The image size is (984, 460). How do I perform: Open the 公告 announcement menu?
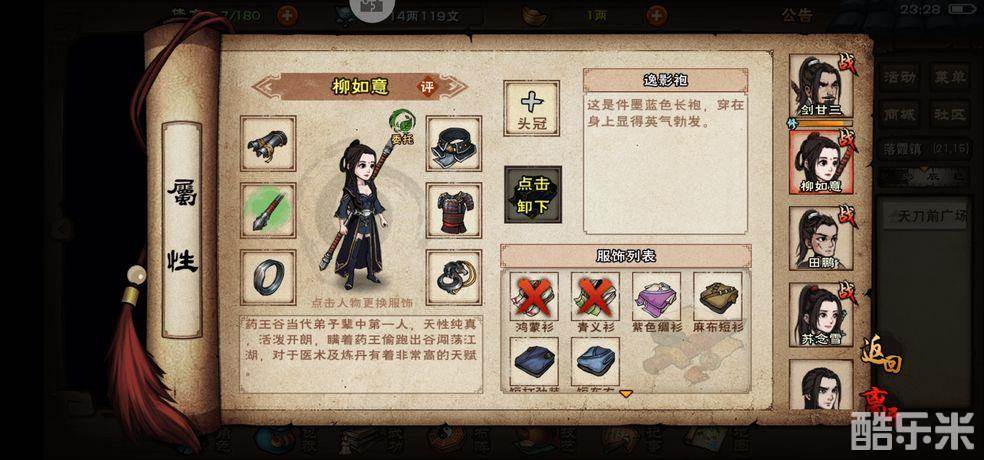click(x=798, y=14)
